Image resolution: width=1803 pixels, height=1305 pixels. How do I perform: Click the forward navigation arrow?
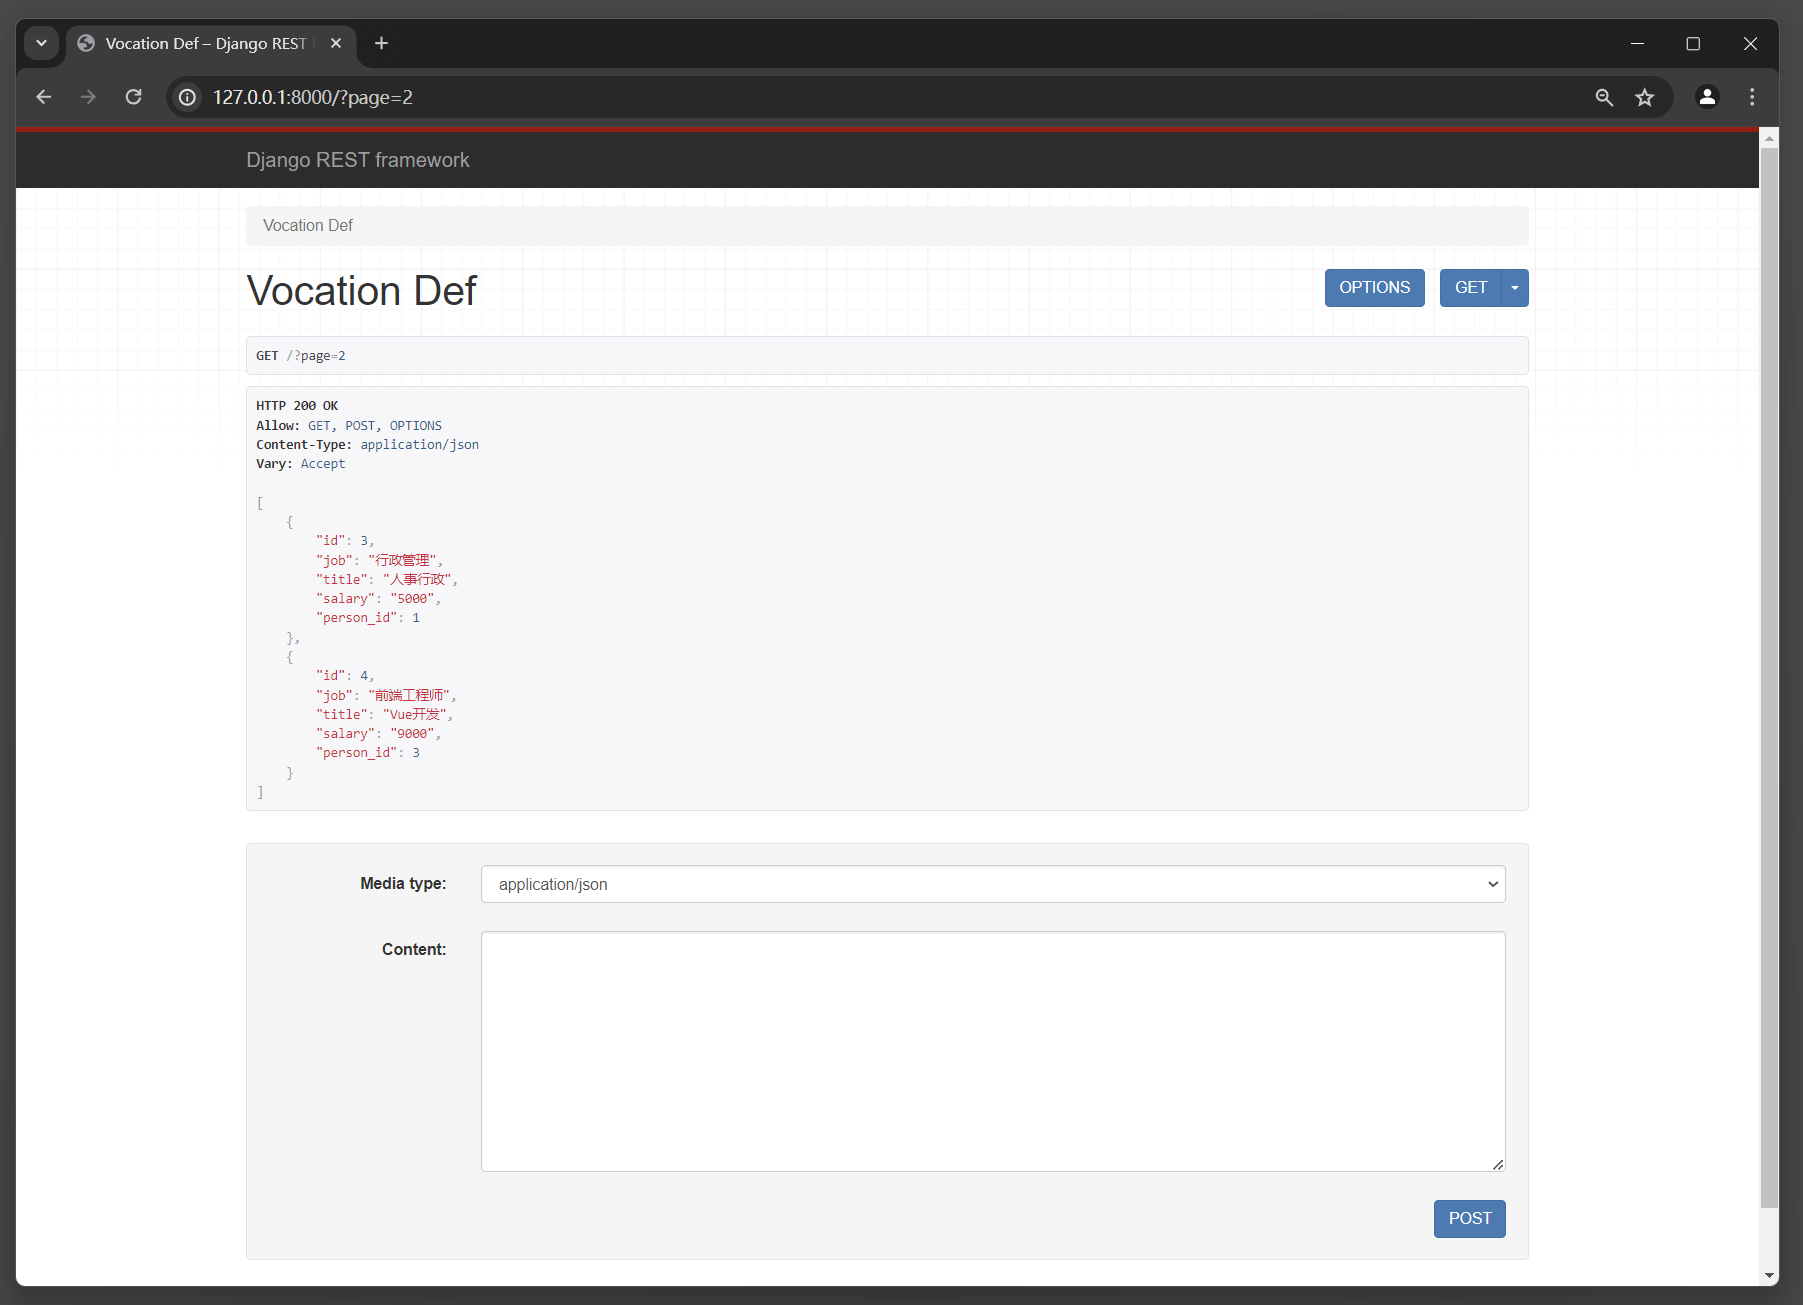[x=88, y=97]
